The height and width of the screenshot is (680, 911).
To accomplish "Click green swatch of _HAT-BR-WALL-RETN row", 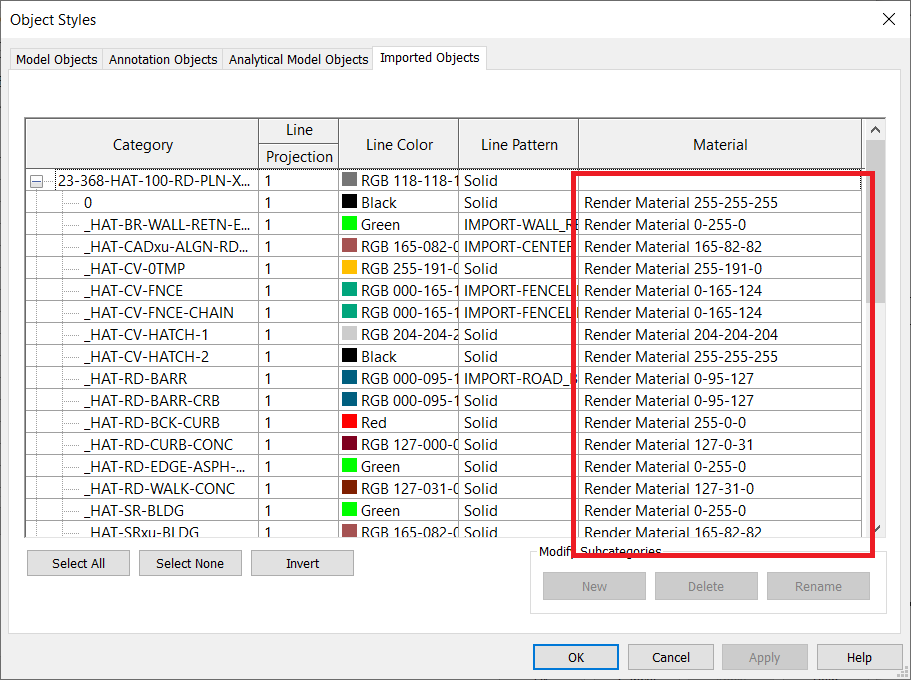I will [349, 223].
